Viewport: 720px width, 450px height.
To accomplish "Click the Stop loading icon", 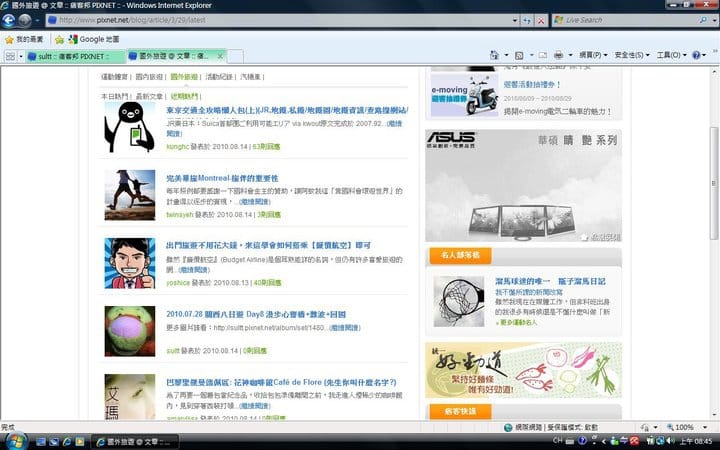I will (541, 19).
